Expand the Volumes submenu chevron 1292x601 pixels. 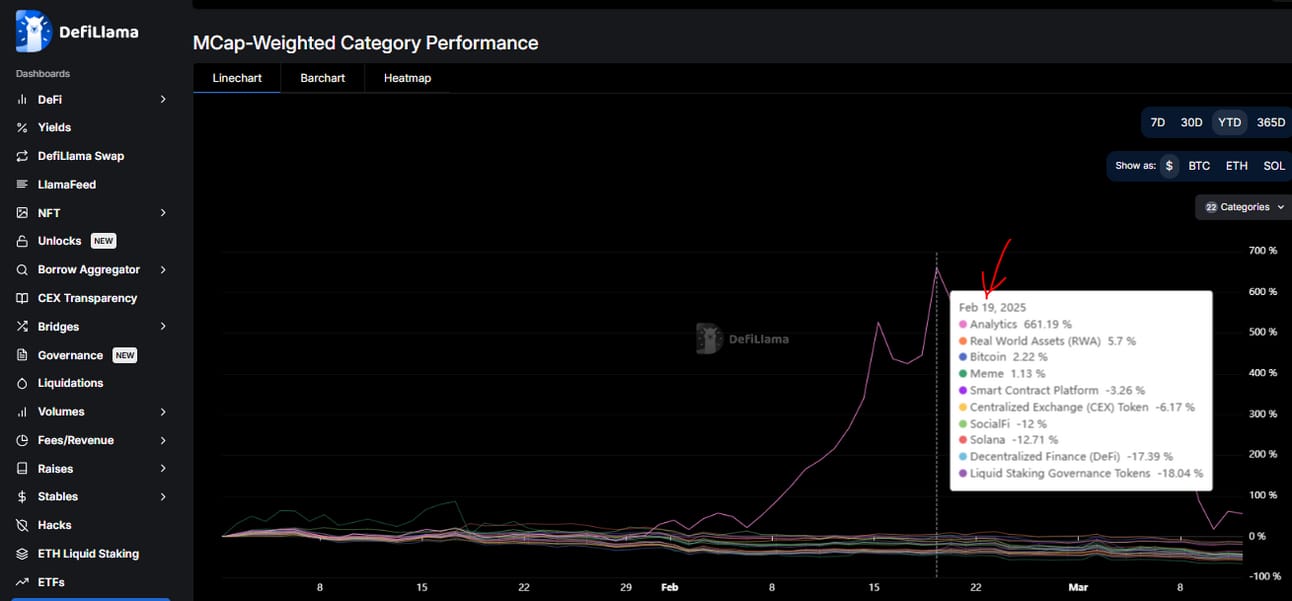pos(163,412)
